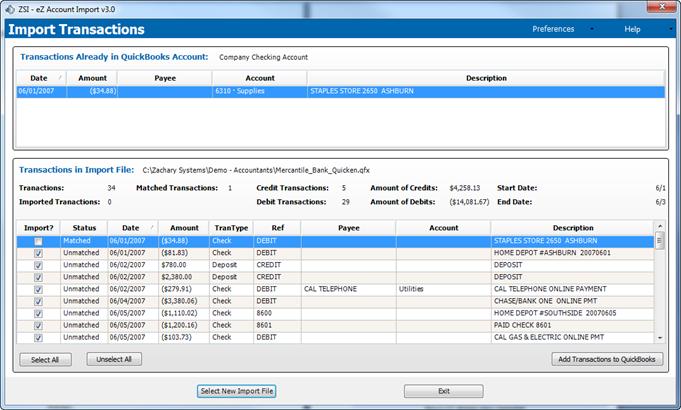Untick Import checkbox for CHASE/BANK ONE row
Screen dimensions: 681x410
click(x=38, y=301)
